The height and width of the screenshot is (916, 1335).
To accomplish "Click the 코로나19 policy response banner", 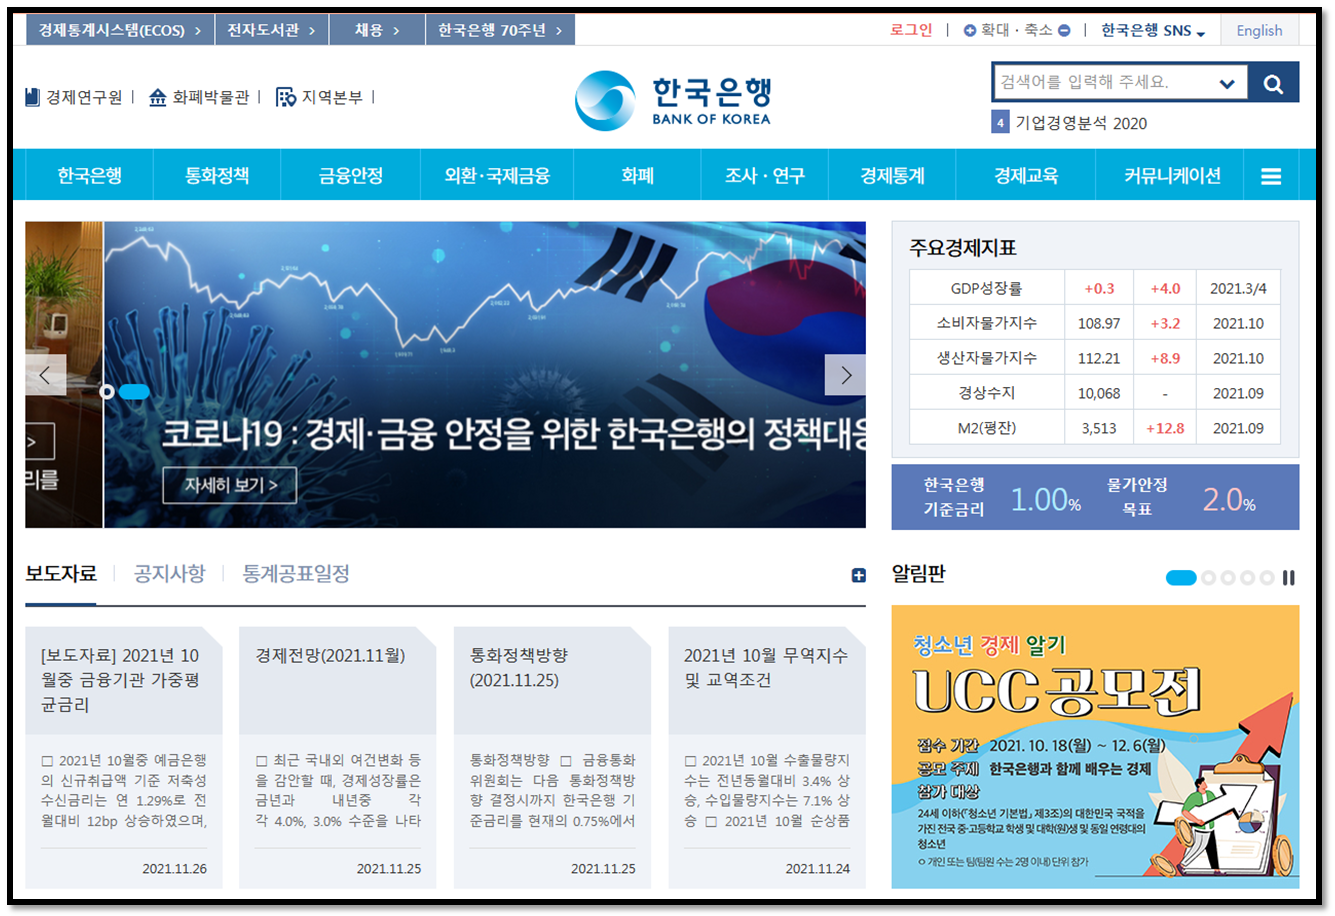I will pos(485,375).
